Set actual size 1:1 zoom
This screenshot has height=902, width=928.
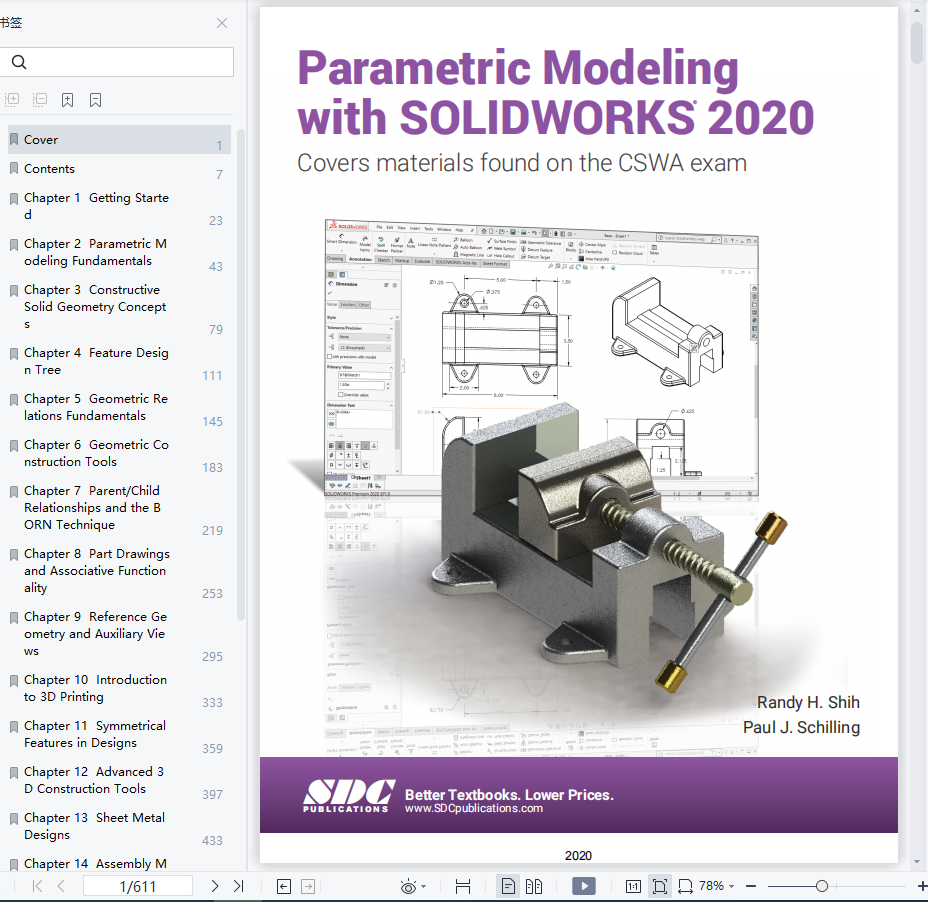(x=633, y=886)
